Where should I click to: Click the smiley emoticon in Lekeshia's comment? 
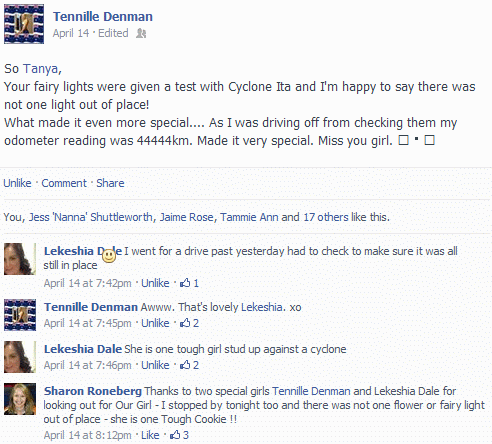pos(109,256)
